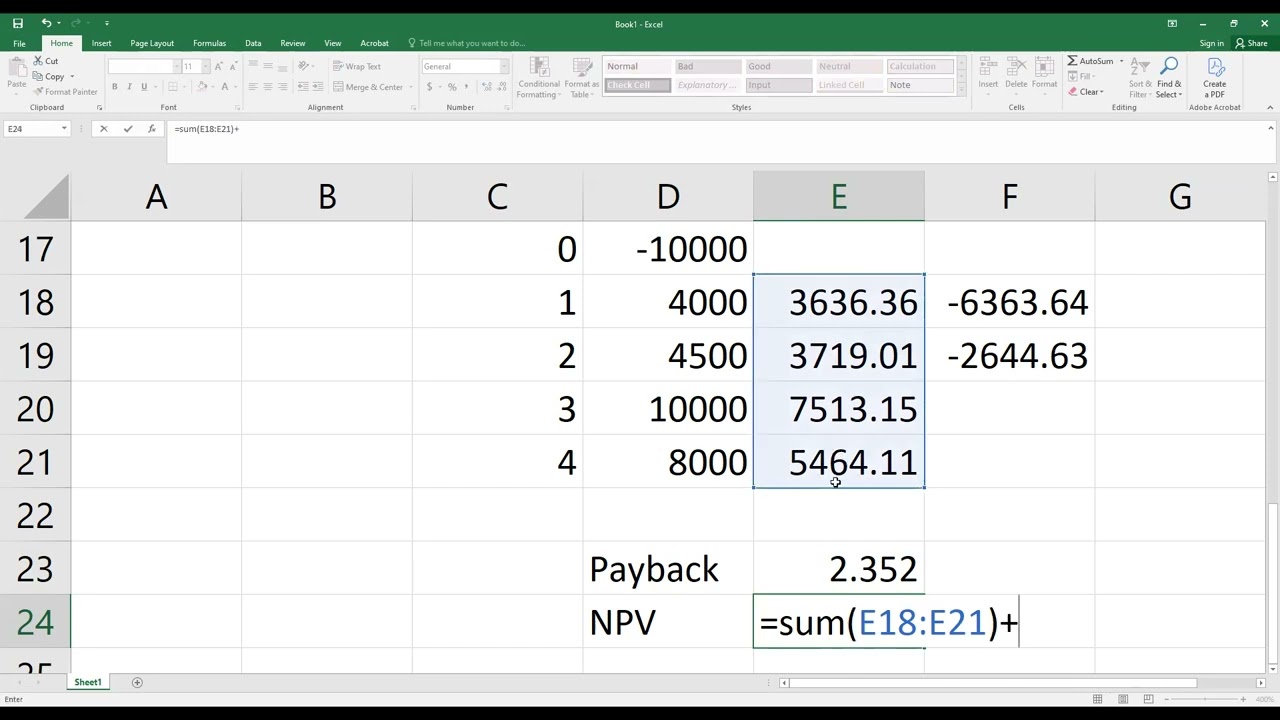Switch to the Acrobat tab
The height and width of the screenshot is (720, 1280).
pos(374,43)
